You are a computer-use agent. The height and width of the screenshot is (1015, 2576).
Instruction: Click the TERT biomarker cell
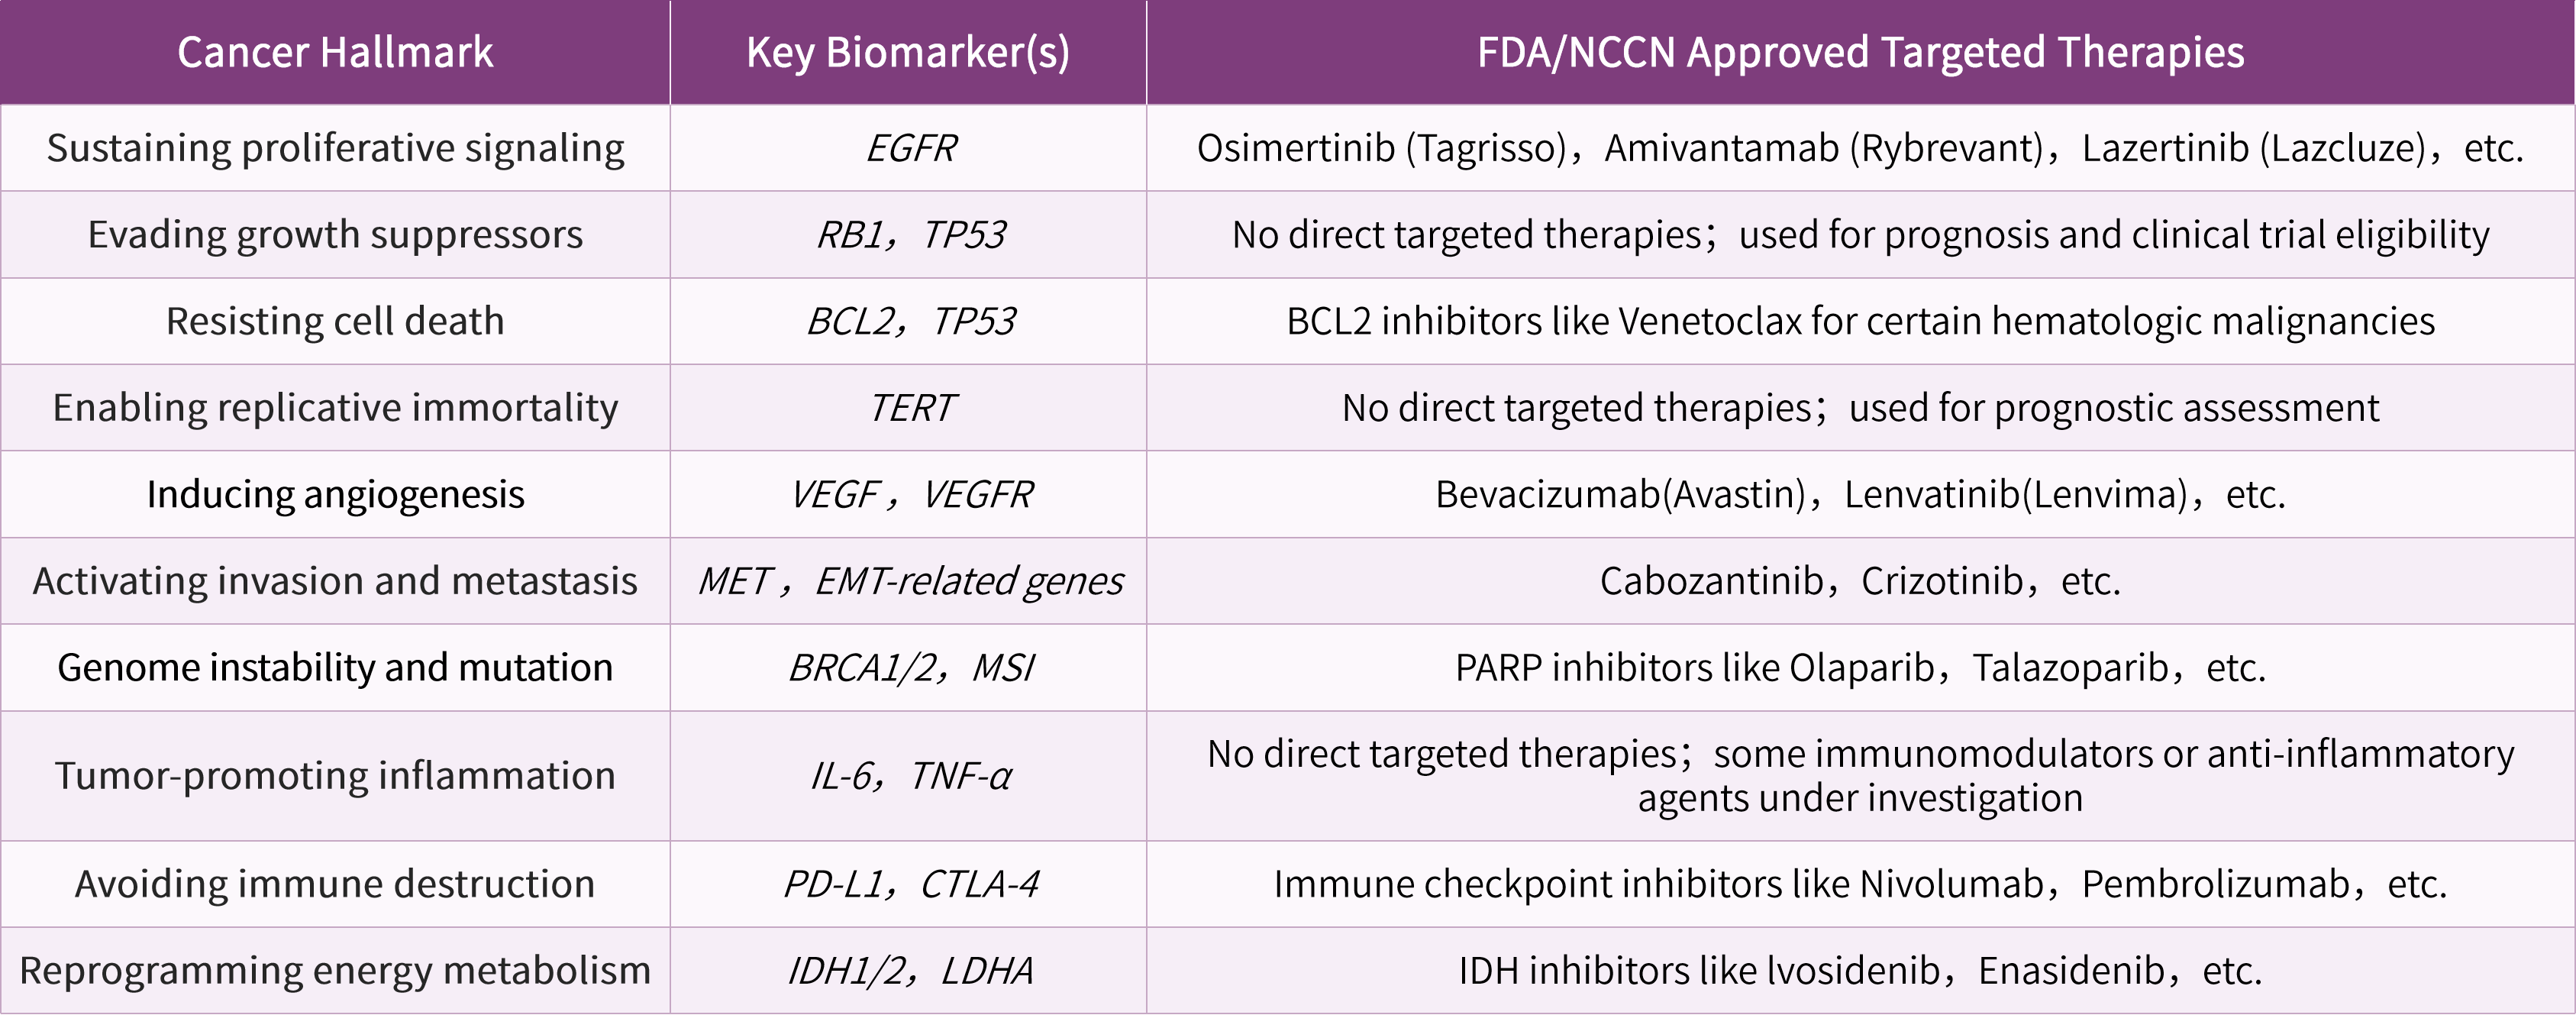pyautogui.click(x=908, y=408)
